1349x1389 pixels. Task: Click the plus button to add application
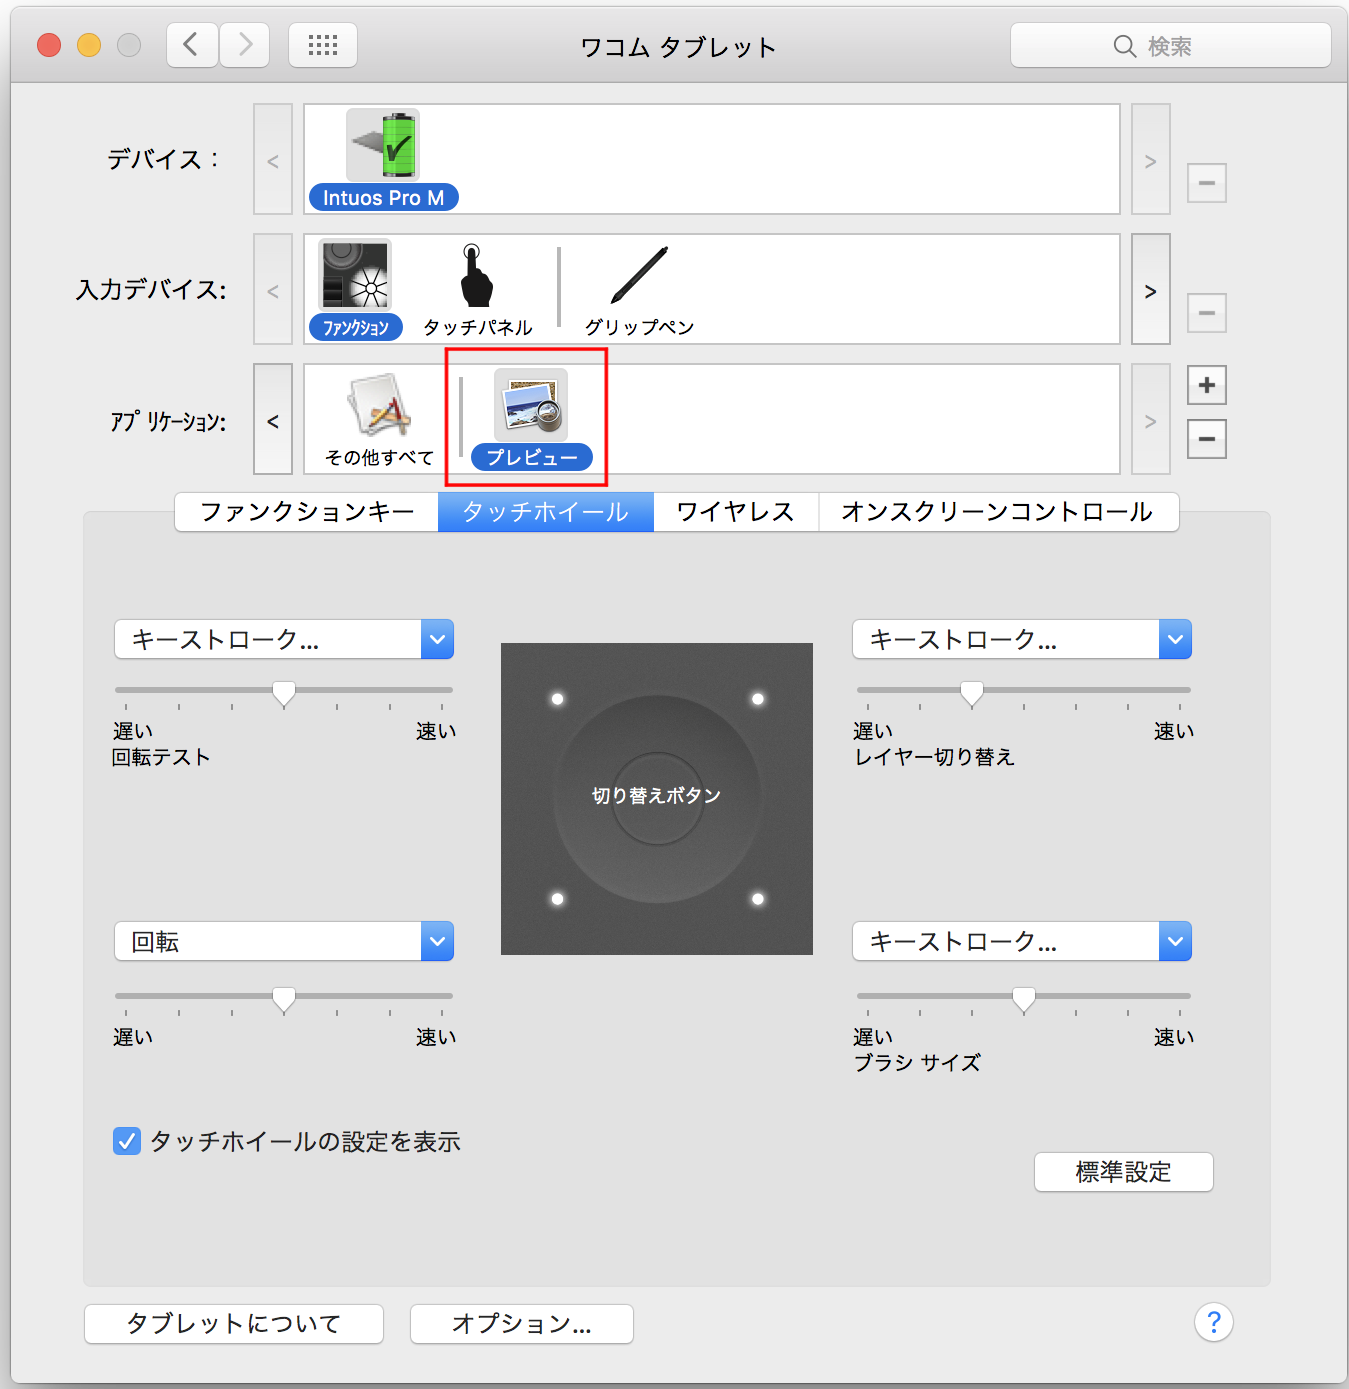click(x=1206, y=385)
